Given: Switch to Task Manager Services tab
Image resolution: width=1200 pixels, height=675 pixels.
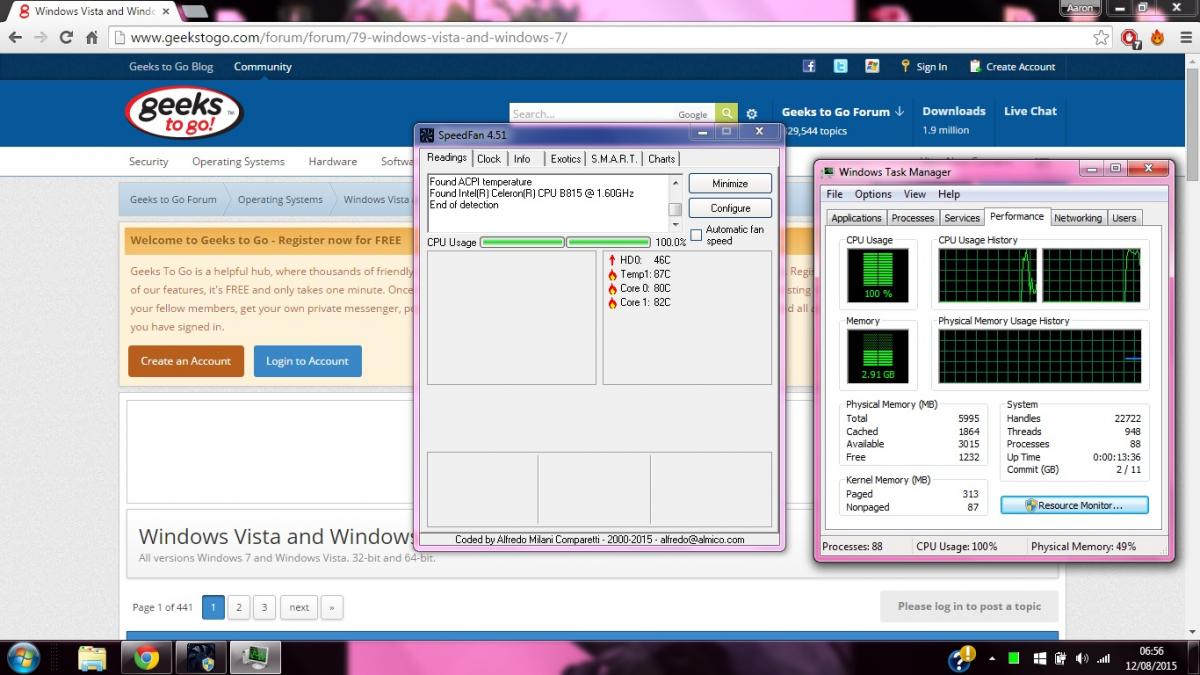Looking at the screenshot, I should (x=962, y=218).
